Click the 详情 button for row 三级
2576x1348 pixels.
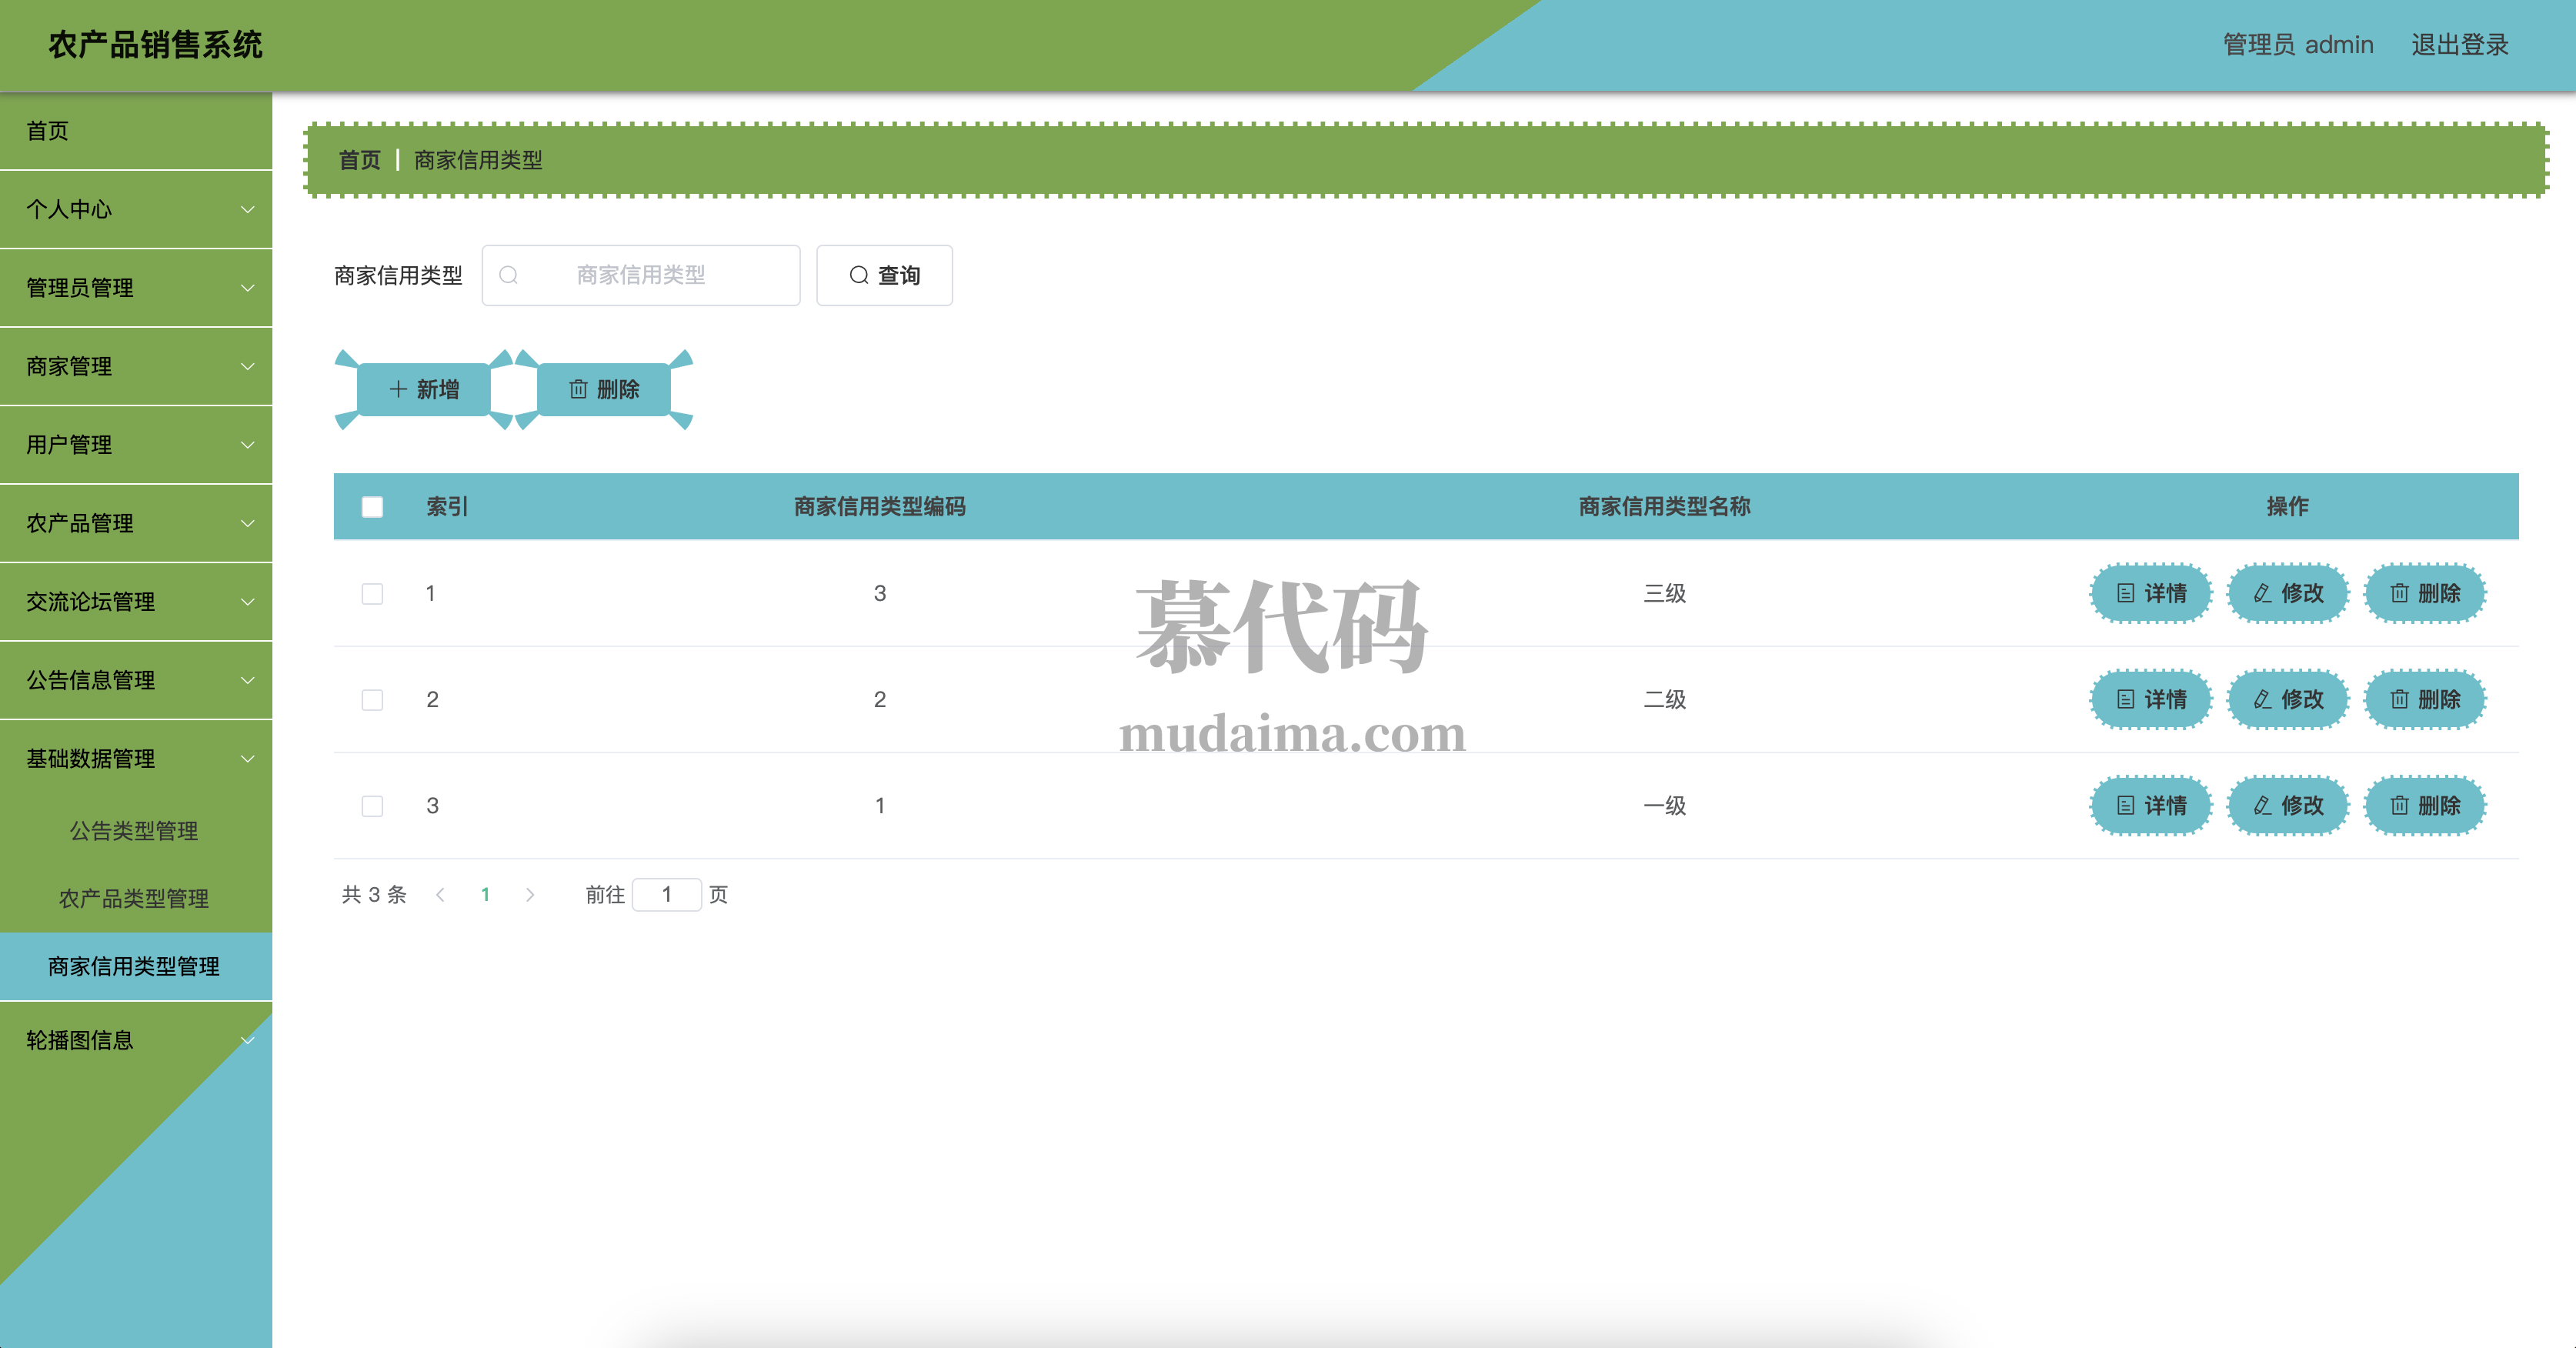click(2151, 593)
